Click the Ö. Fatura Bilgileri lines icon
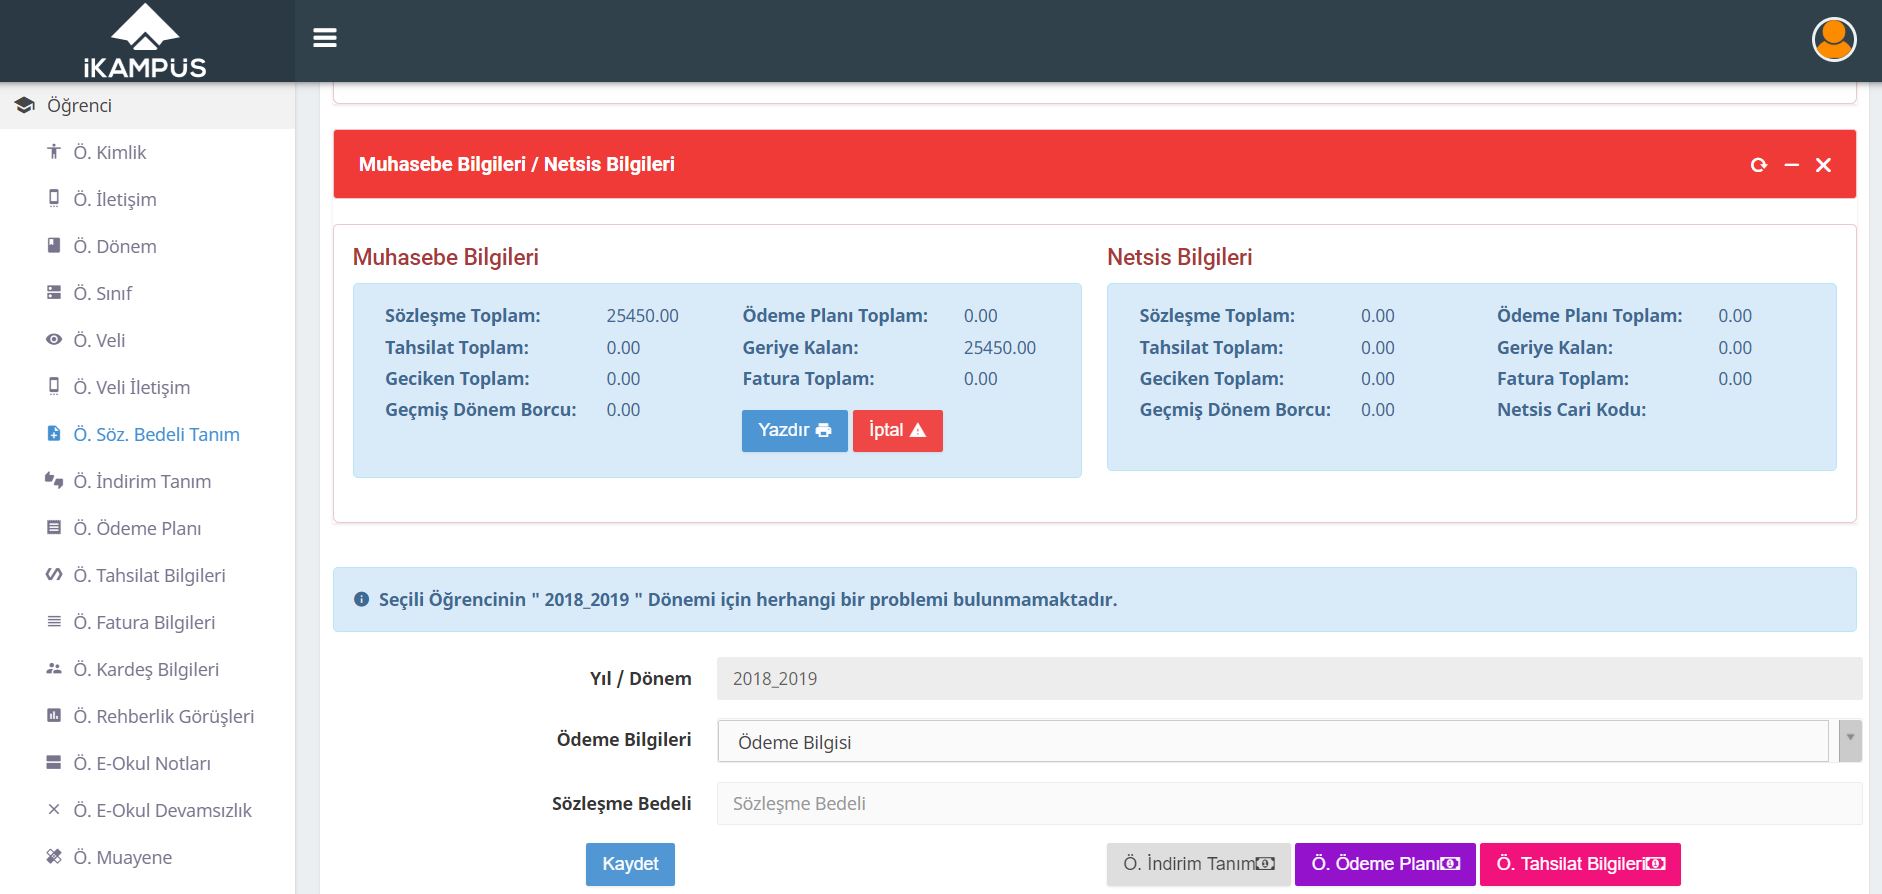The image size is (1882, 894). point(54,621)
